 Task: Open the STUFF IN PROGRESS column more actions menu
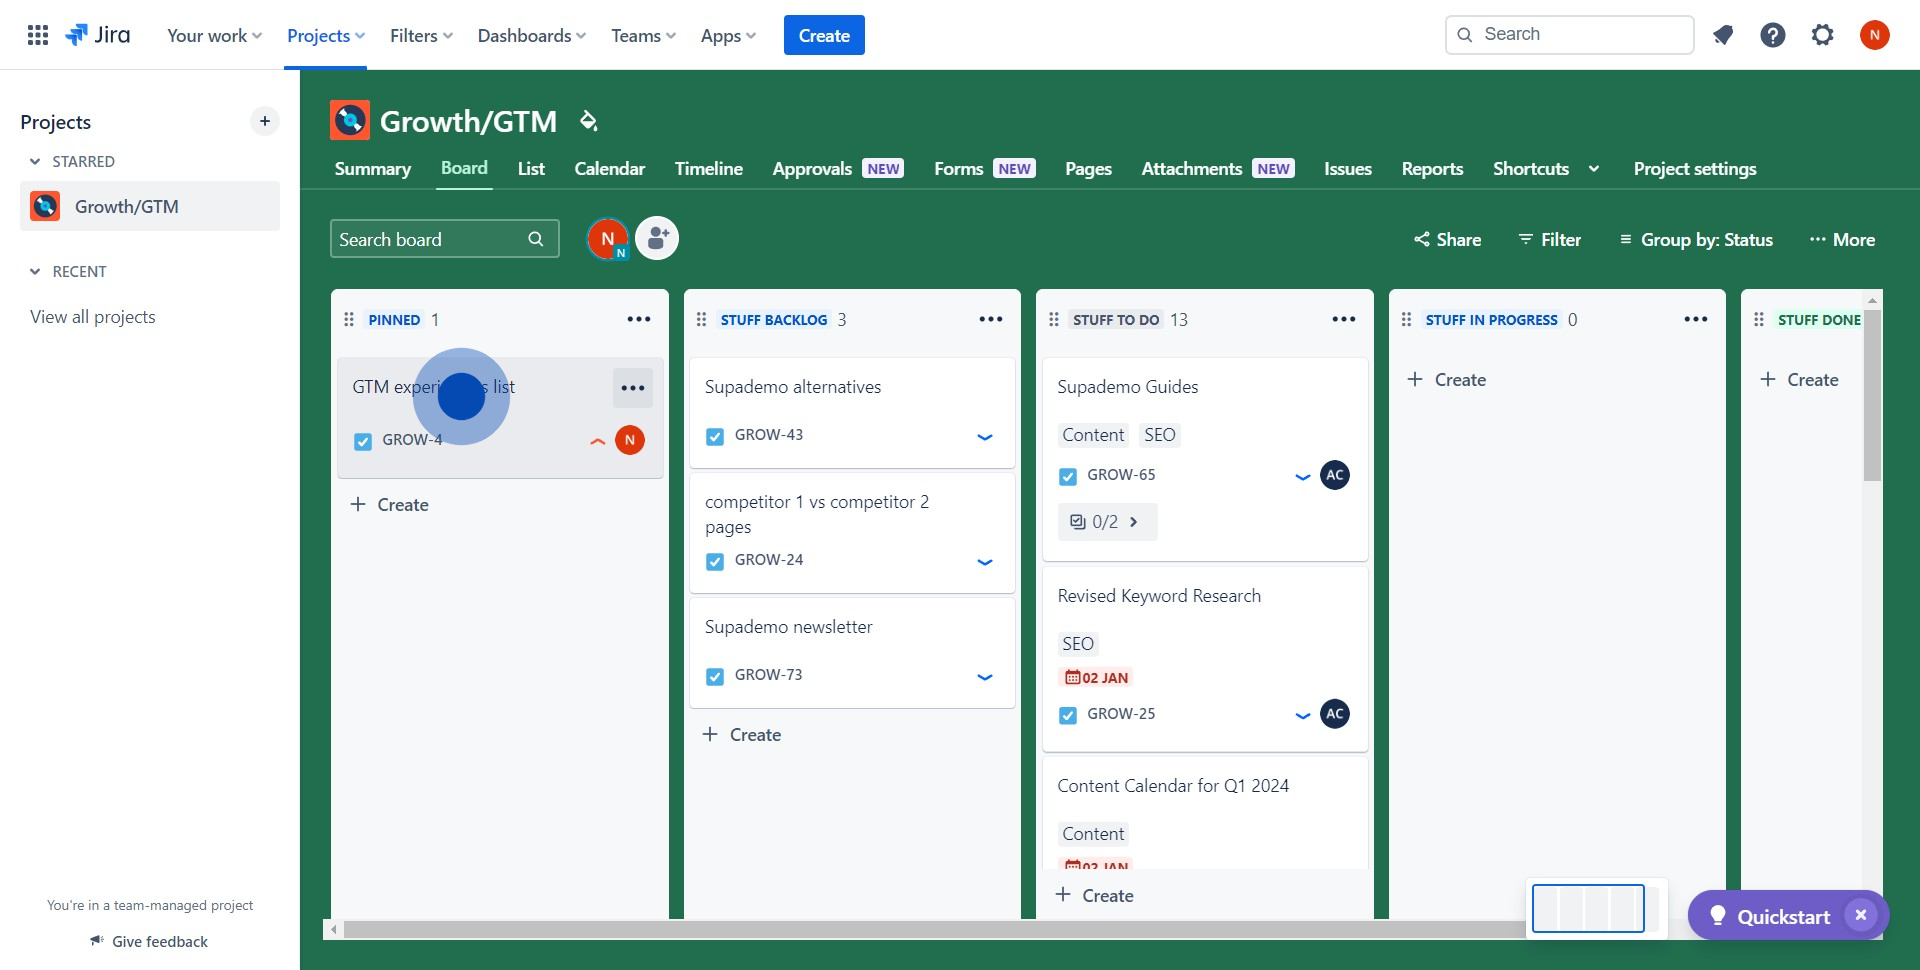1696,319
